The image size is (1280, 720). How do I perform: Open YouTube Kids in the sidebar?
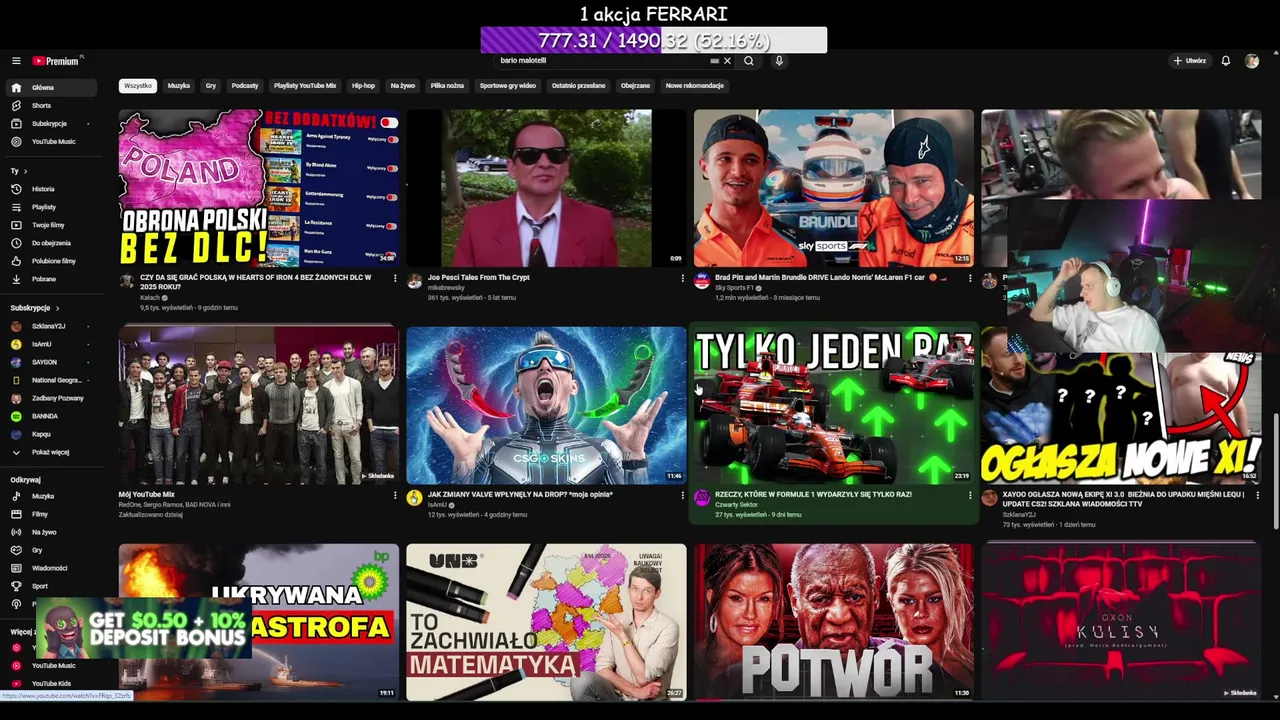[x=50, y=684]
